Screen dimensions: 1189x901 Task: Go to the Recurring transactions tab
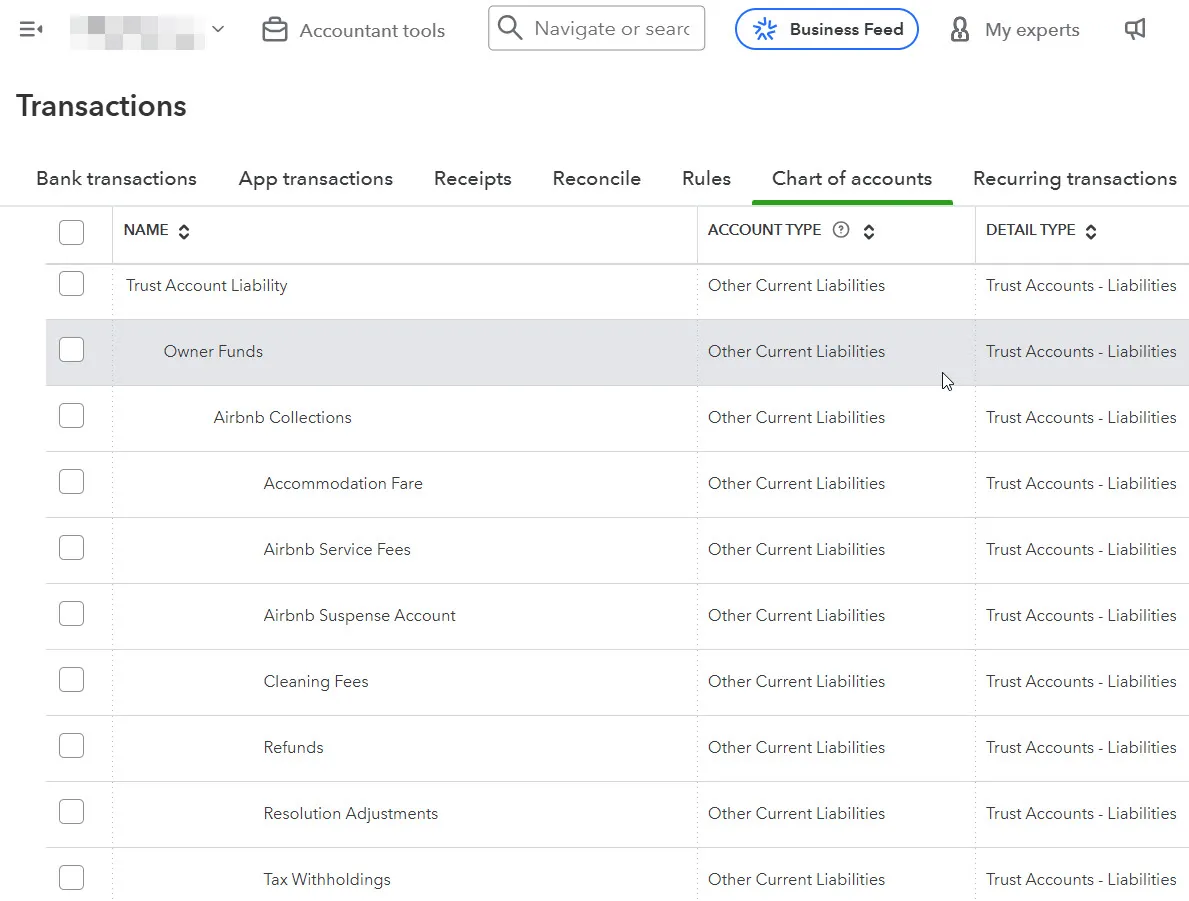1074,179
